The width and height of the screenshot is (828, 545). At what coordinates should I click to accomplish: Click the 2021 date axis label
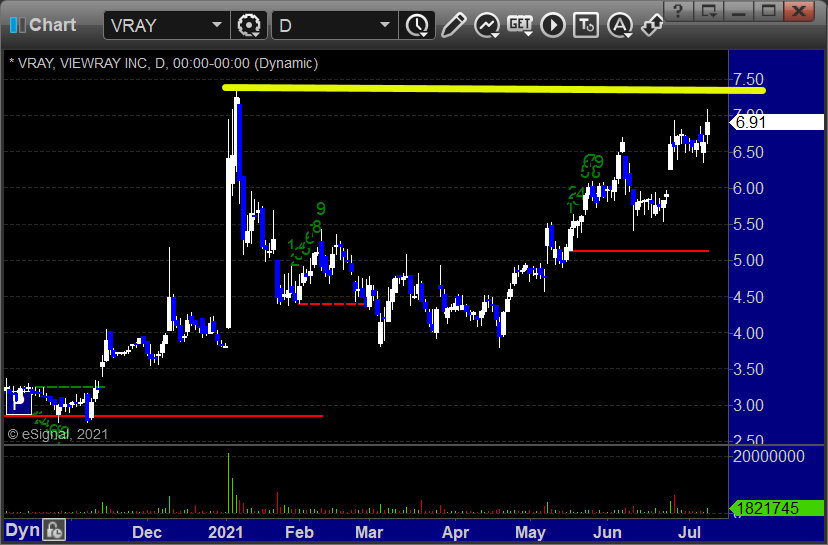tap(225, 532)
